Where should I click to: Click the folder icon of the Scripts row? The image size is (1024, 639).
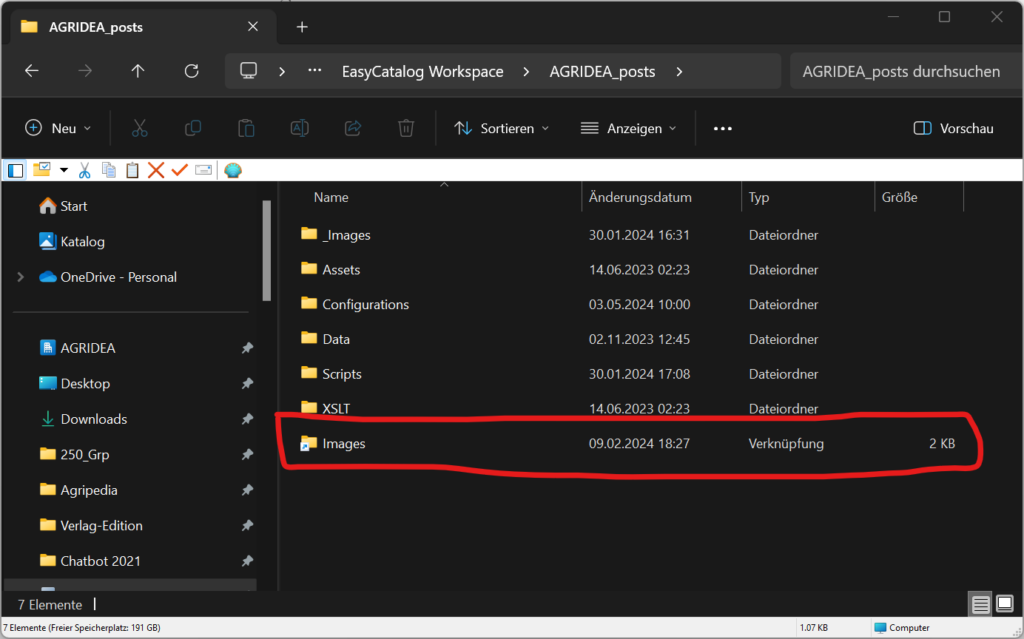coord(309,373)
